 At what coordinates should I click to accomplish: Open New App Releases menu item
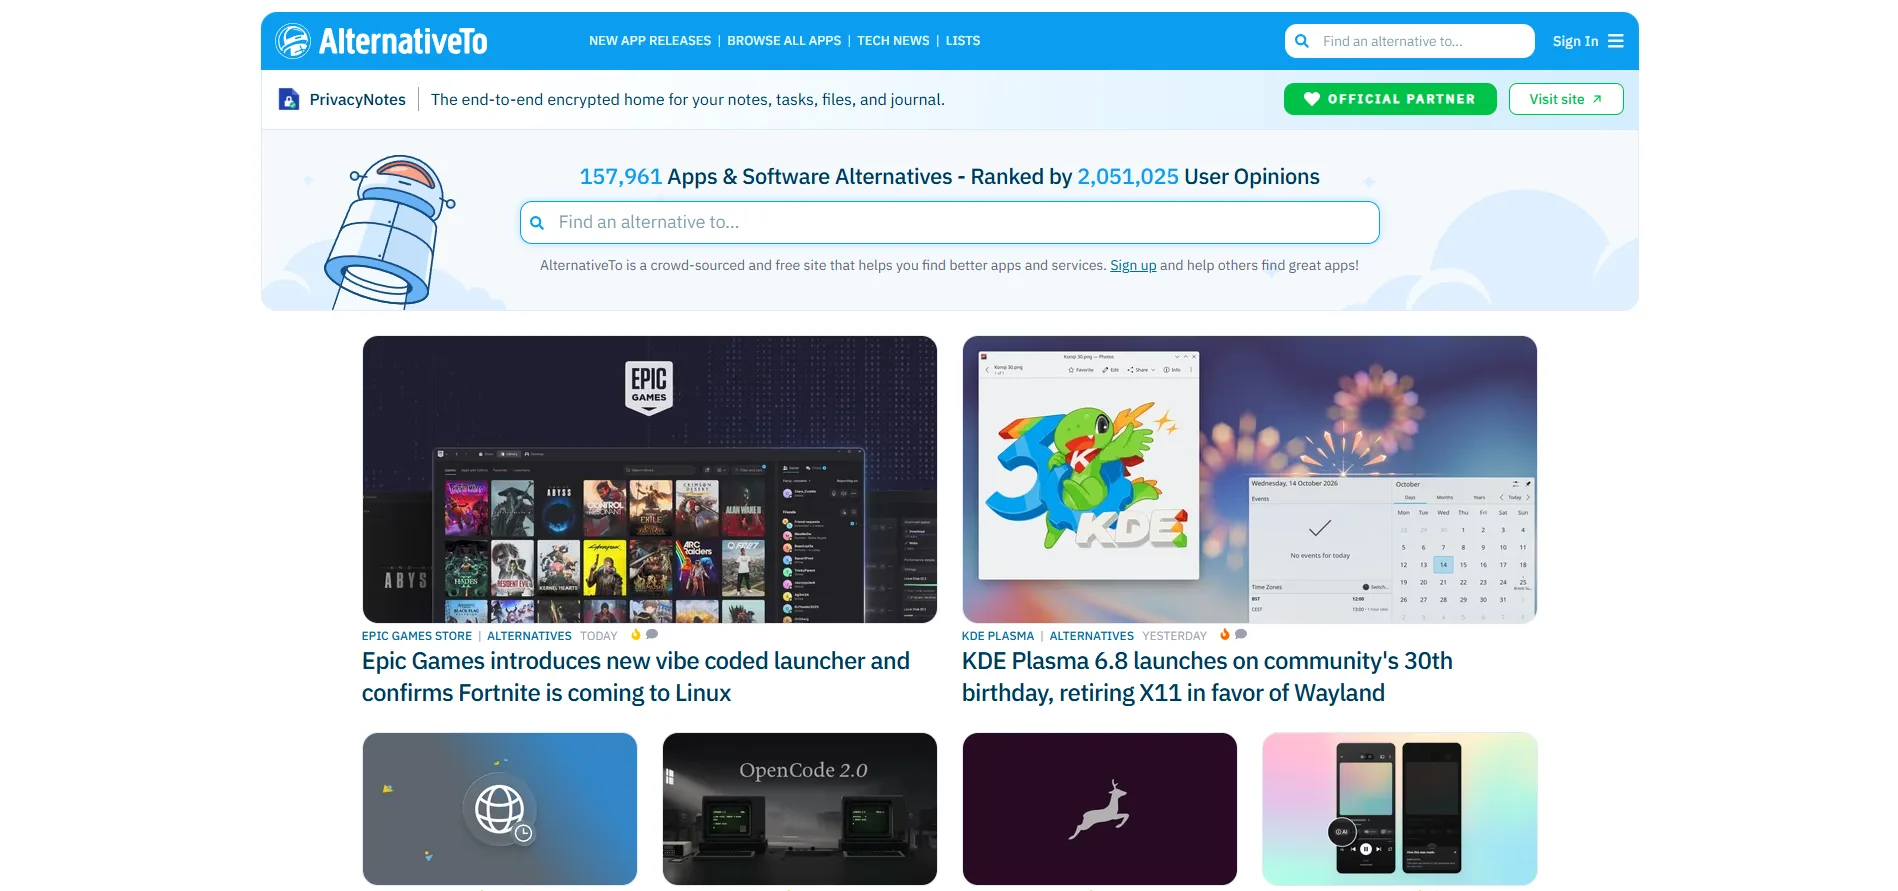coord(650,41)
